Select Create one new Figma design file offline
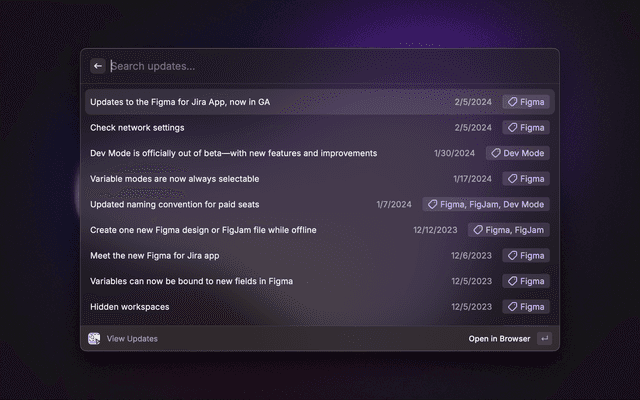Image resolution: width=640 pixels, height=400 pixels. coord(203,230)
